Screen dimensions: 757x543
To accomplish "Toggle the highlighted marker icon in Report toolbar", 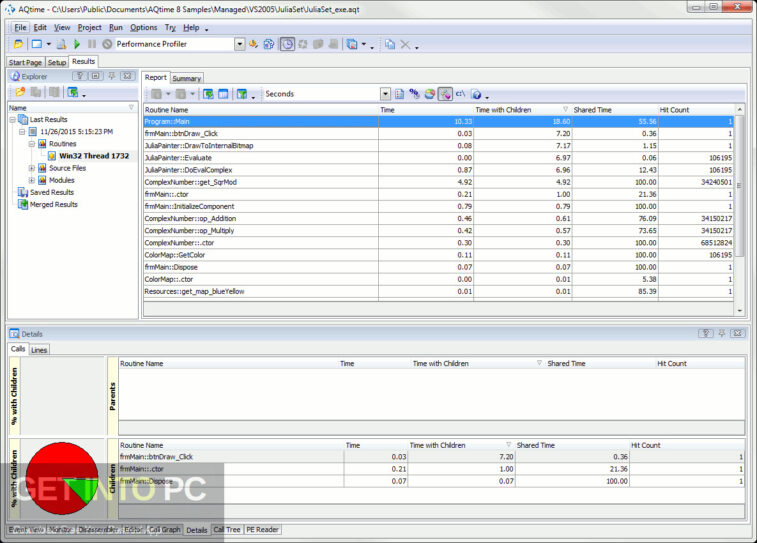I will [x=445, y=94].
